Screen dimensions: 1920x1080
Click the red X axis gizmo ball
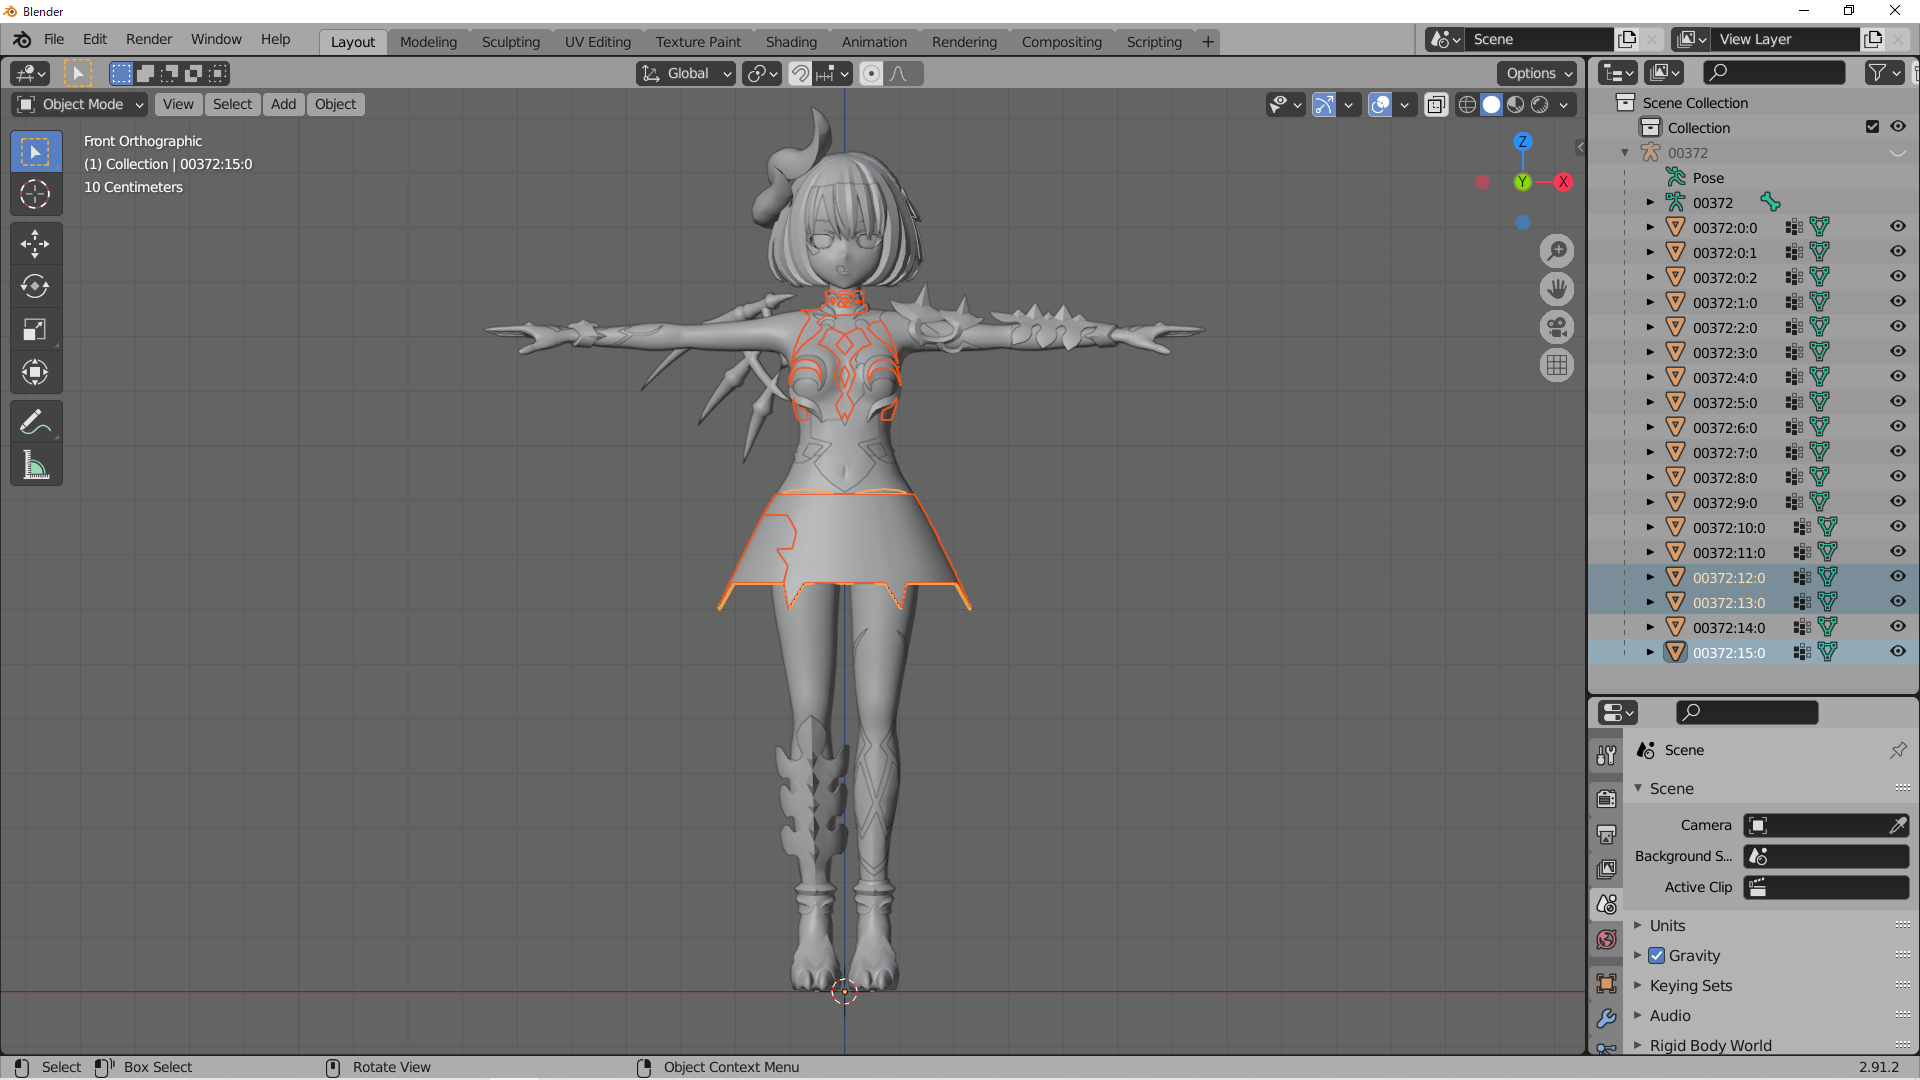point(1563,182)
